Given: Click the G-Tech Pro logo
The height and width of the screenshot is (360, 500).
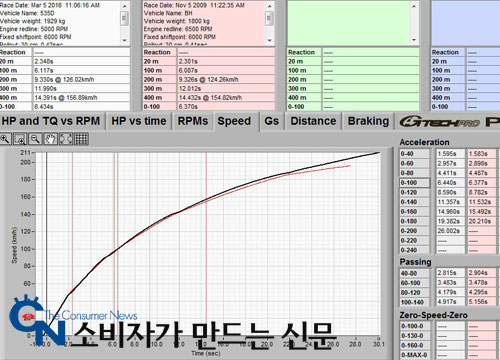Looking at the screenshot, I should coord(440,122).
